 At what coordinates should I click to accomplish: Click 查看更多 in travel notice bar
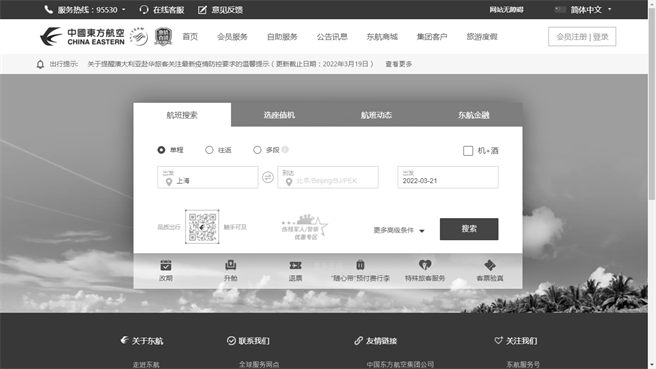pyautogui.click(x=399, y=64)
